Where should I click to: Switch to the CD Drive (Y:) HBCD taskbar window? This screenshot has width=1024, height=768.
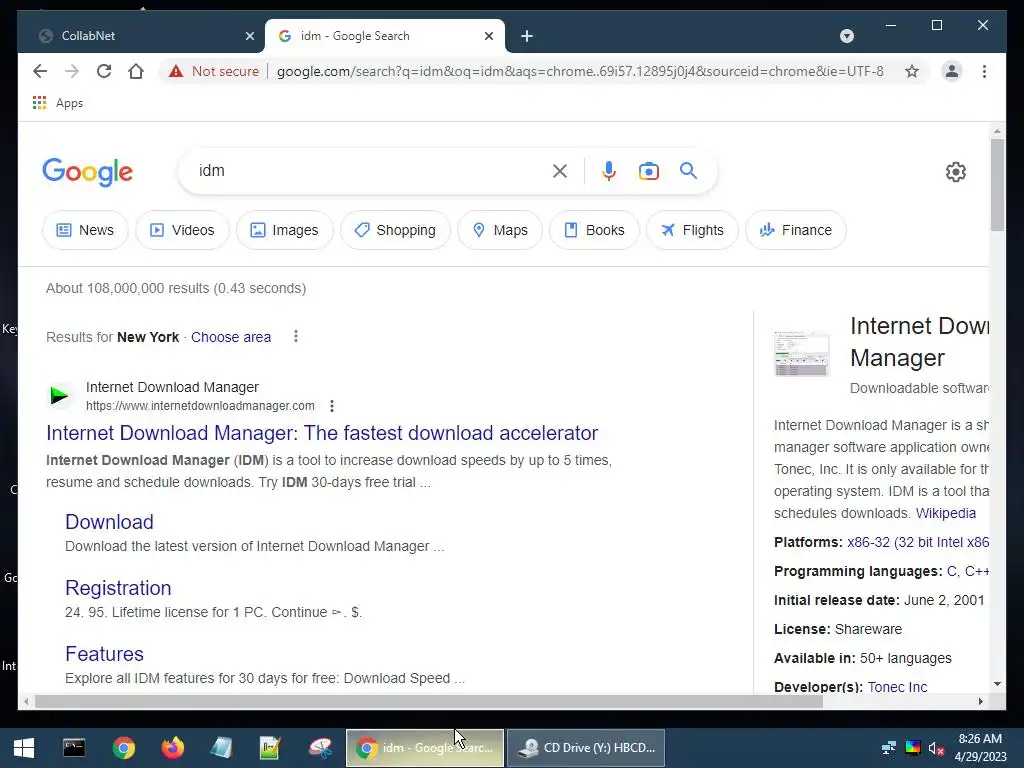point(586,748)
